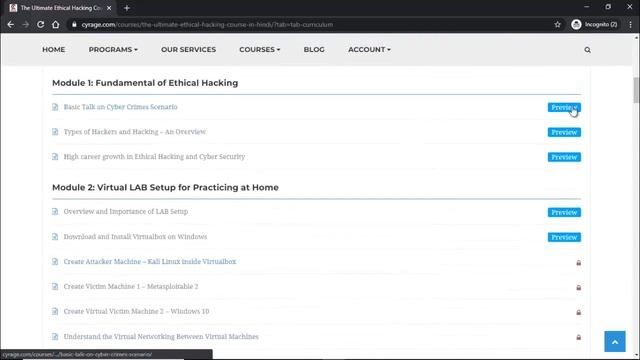Open Types of Hackers and Hacking lesson link
This screenshot has height=360, width=640.
coord(135,132)
